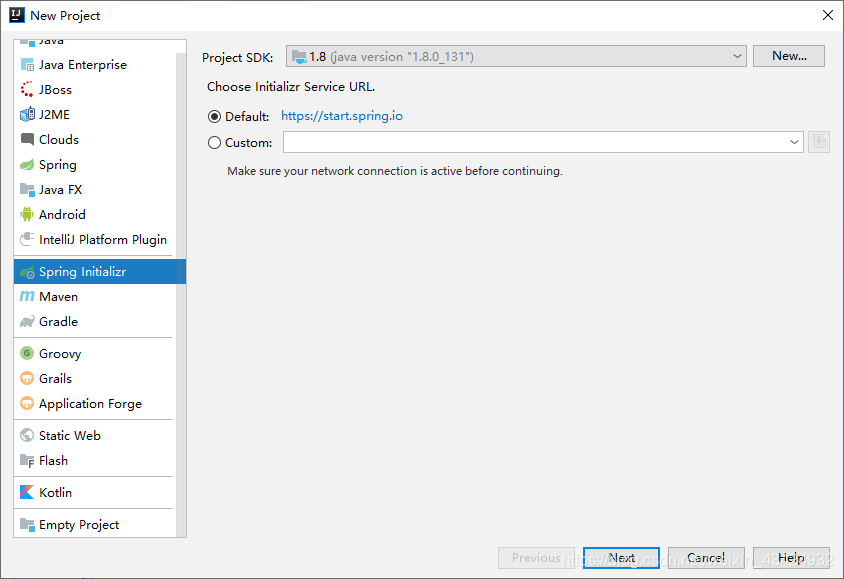Click the disabled Previous button
The height and width of the screenshot is (579, 844).
536,558
